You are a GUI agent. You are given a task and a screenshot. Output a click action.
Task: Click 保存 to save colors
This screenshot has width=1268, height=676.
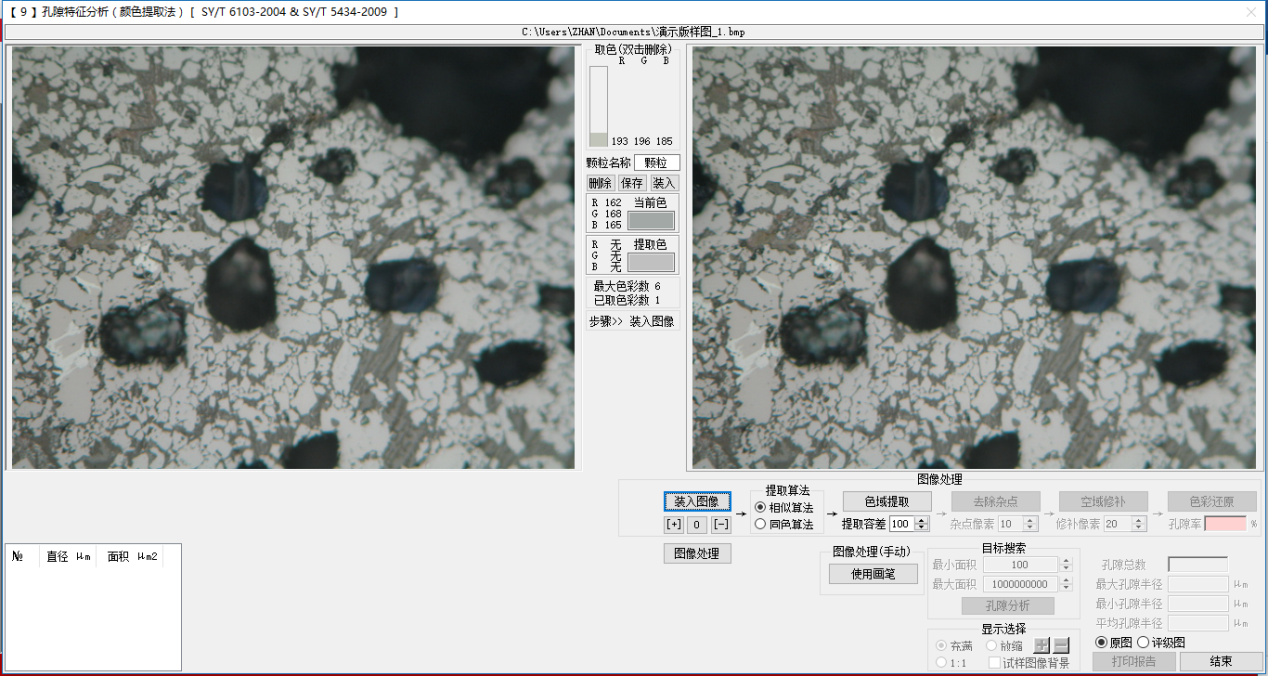[632, 183]
